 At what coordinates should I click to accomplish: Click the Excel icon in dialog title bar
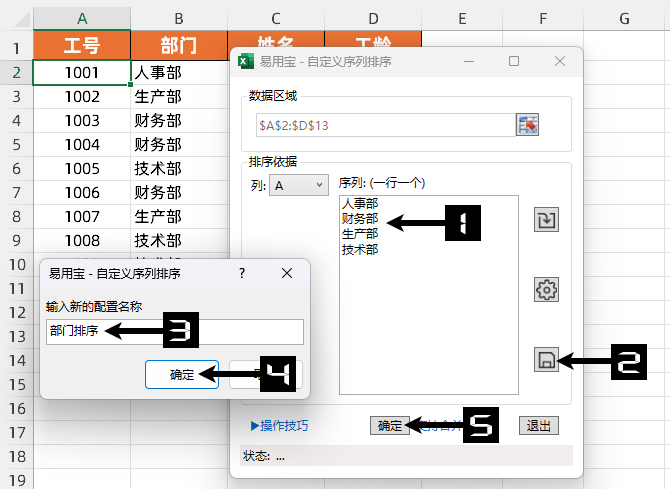[x=246, y=62]
